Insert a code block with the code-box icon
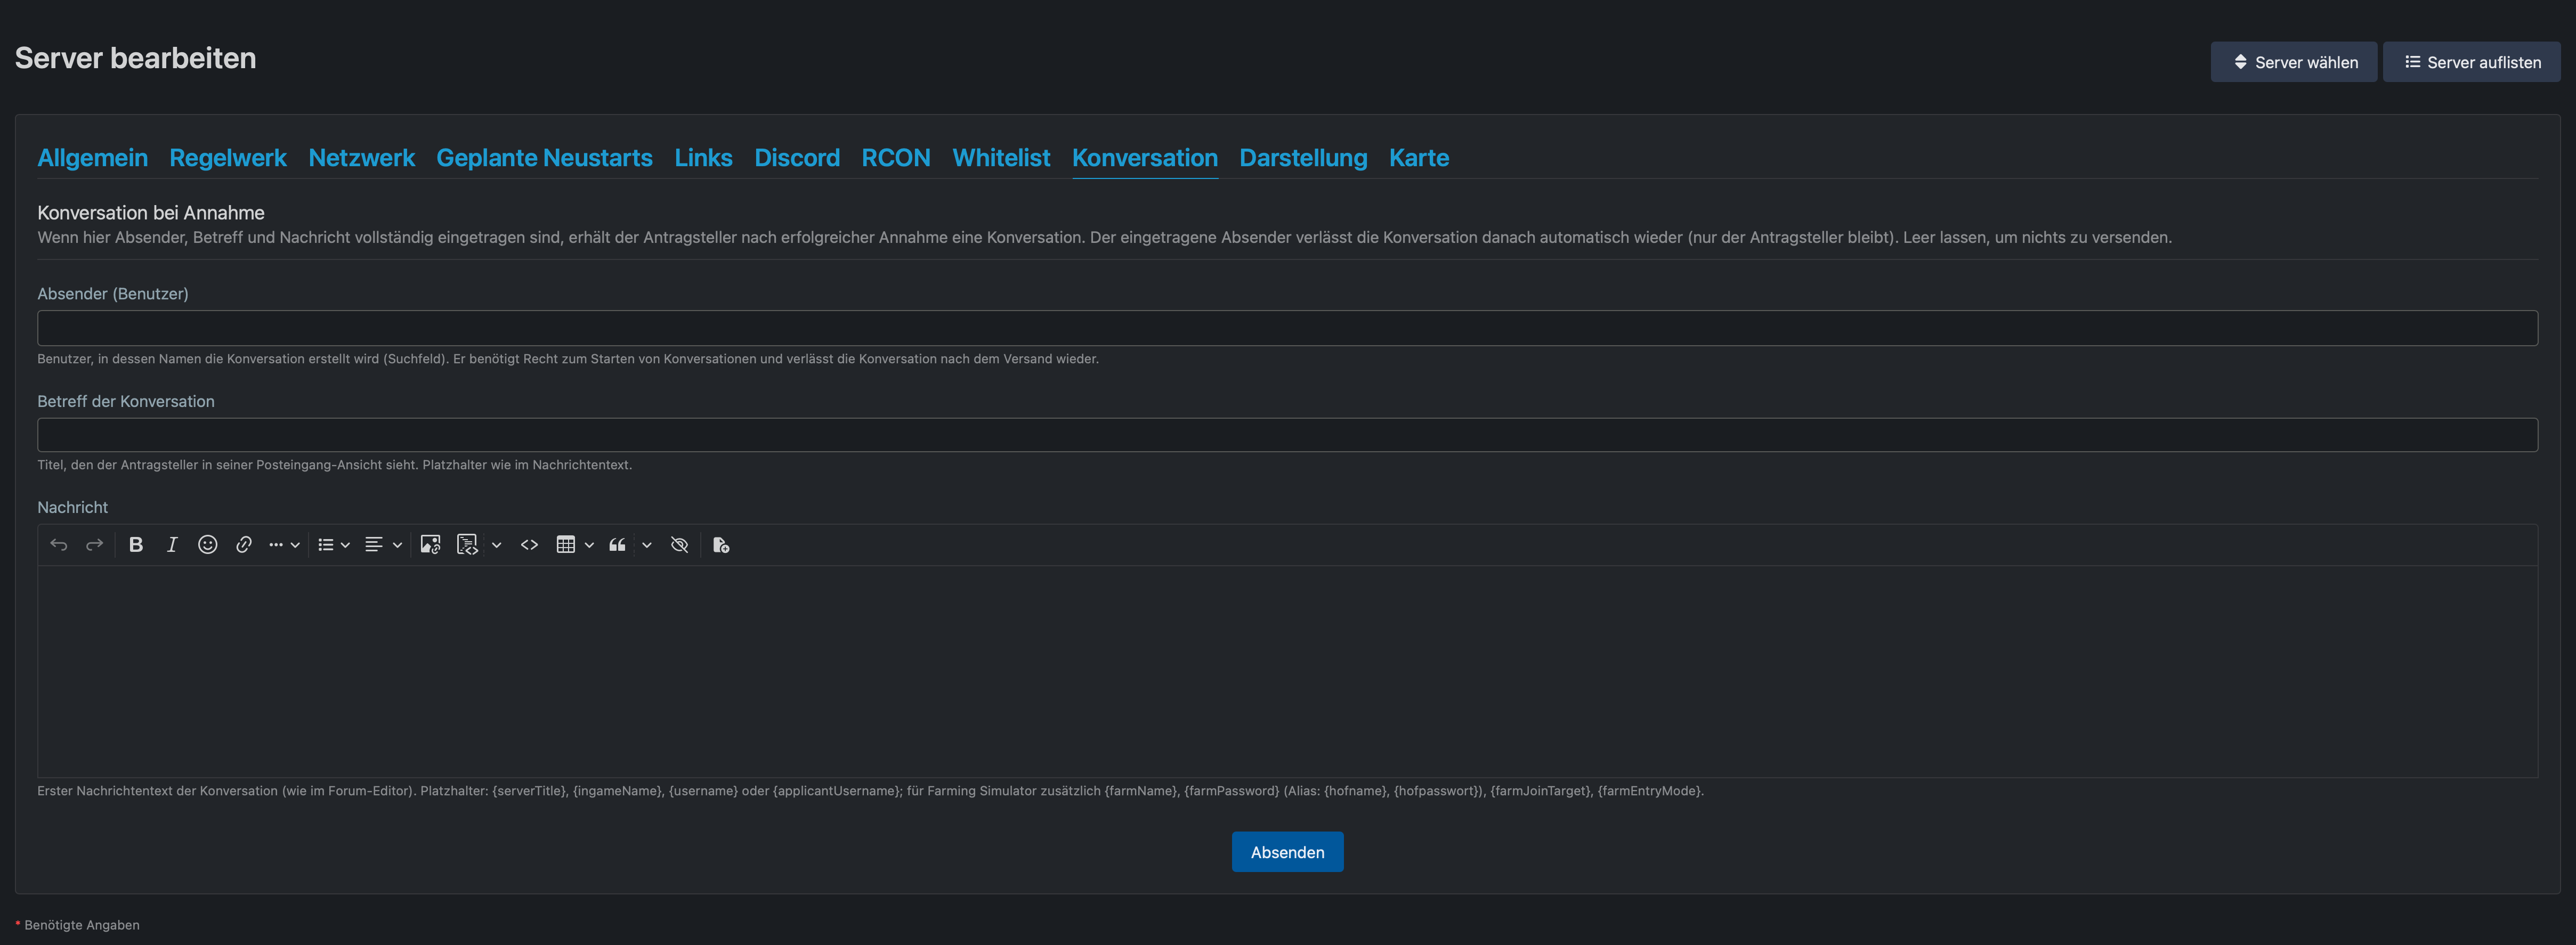Image resolution: width=2576 pixels, height=945 pixels. tap(467, 545)
